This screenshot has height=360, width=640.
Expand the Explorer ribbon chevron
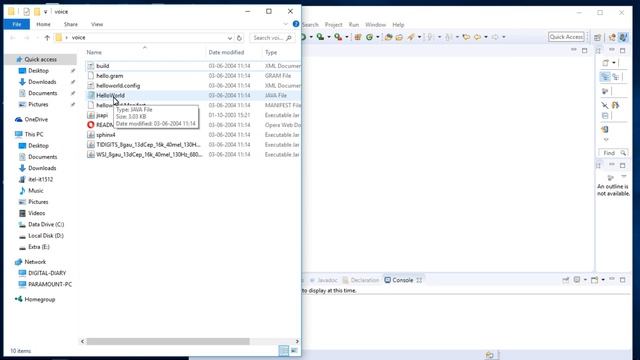[285, 24]
